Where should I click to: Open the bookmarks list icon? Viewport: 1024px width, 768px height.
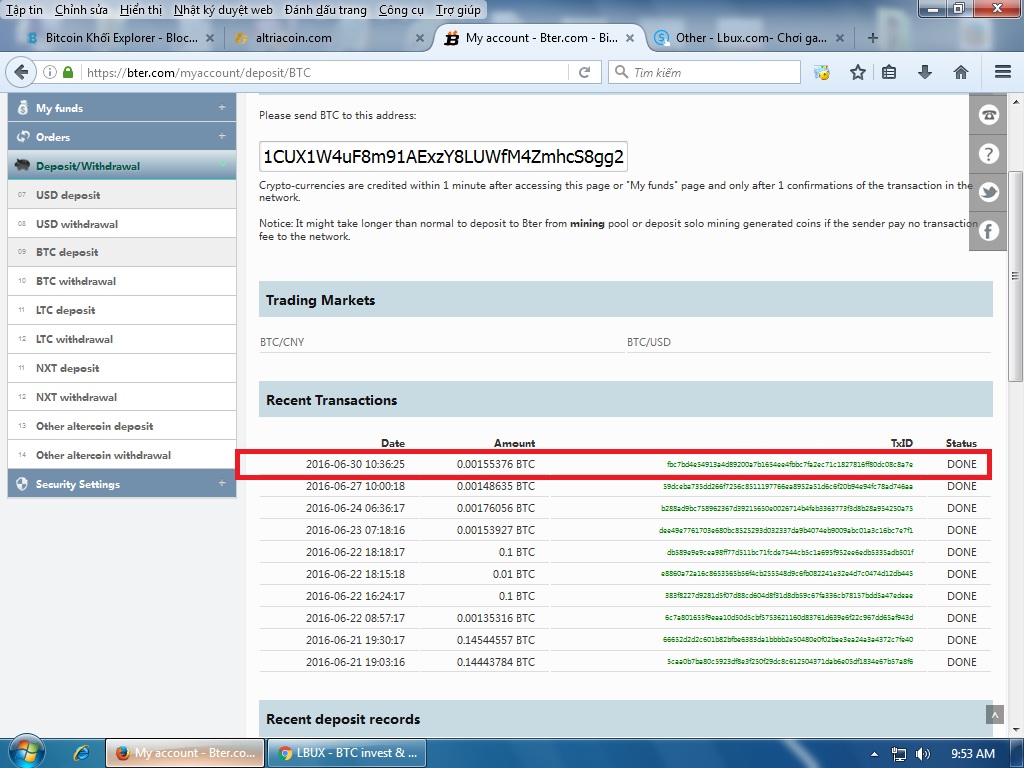(x=889, y=72)
